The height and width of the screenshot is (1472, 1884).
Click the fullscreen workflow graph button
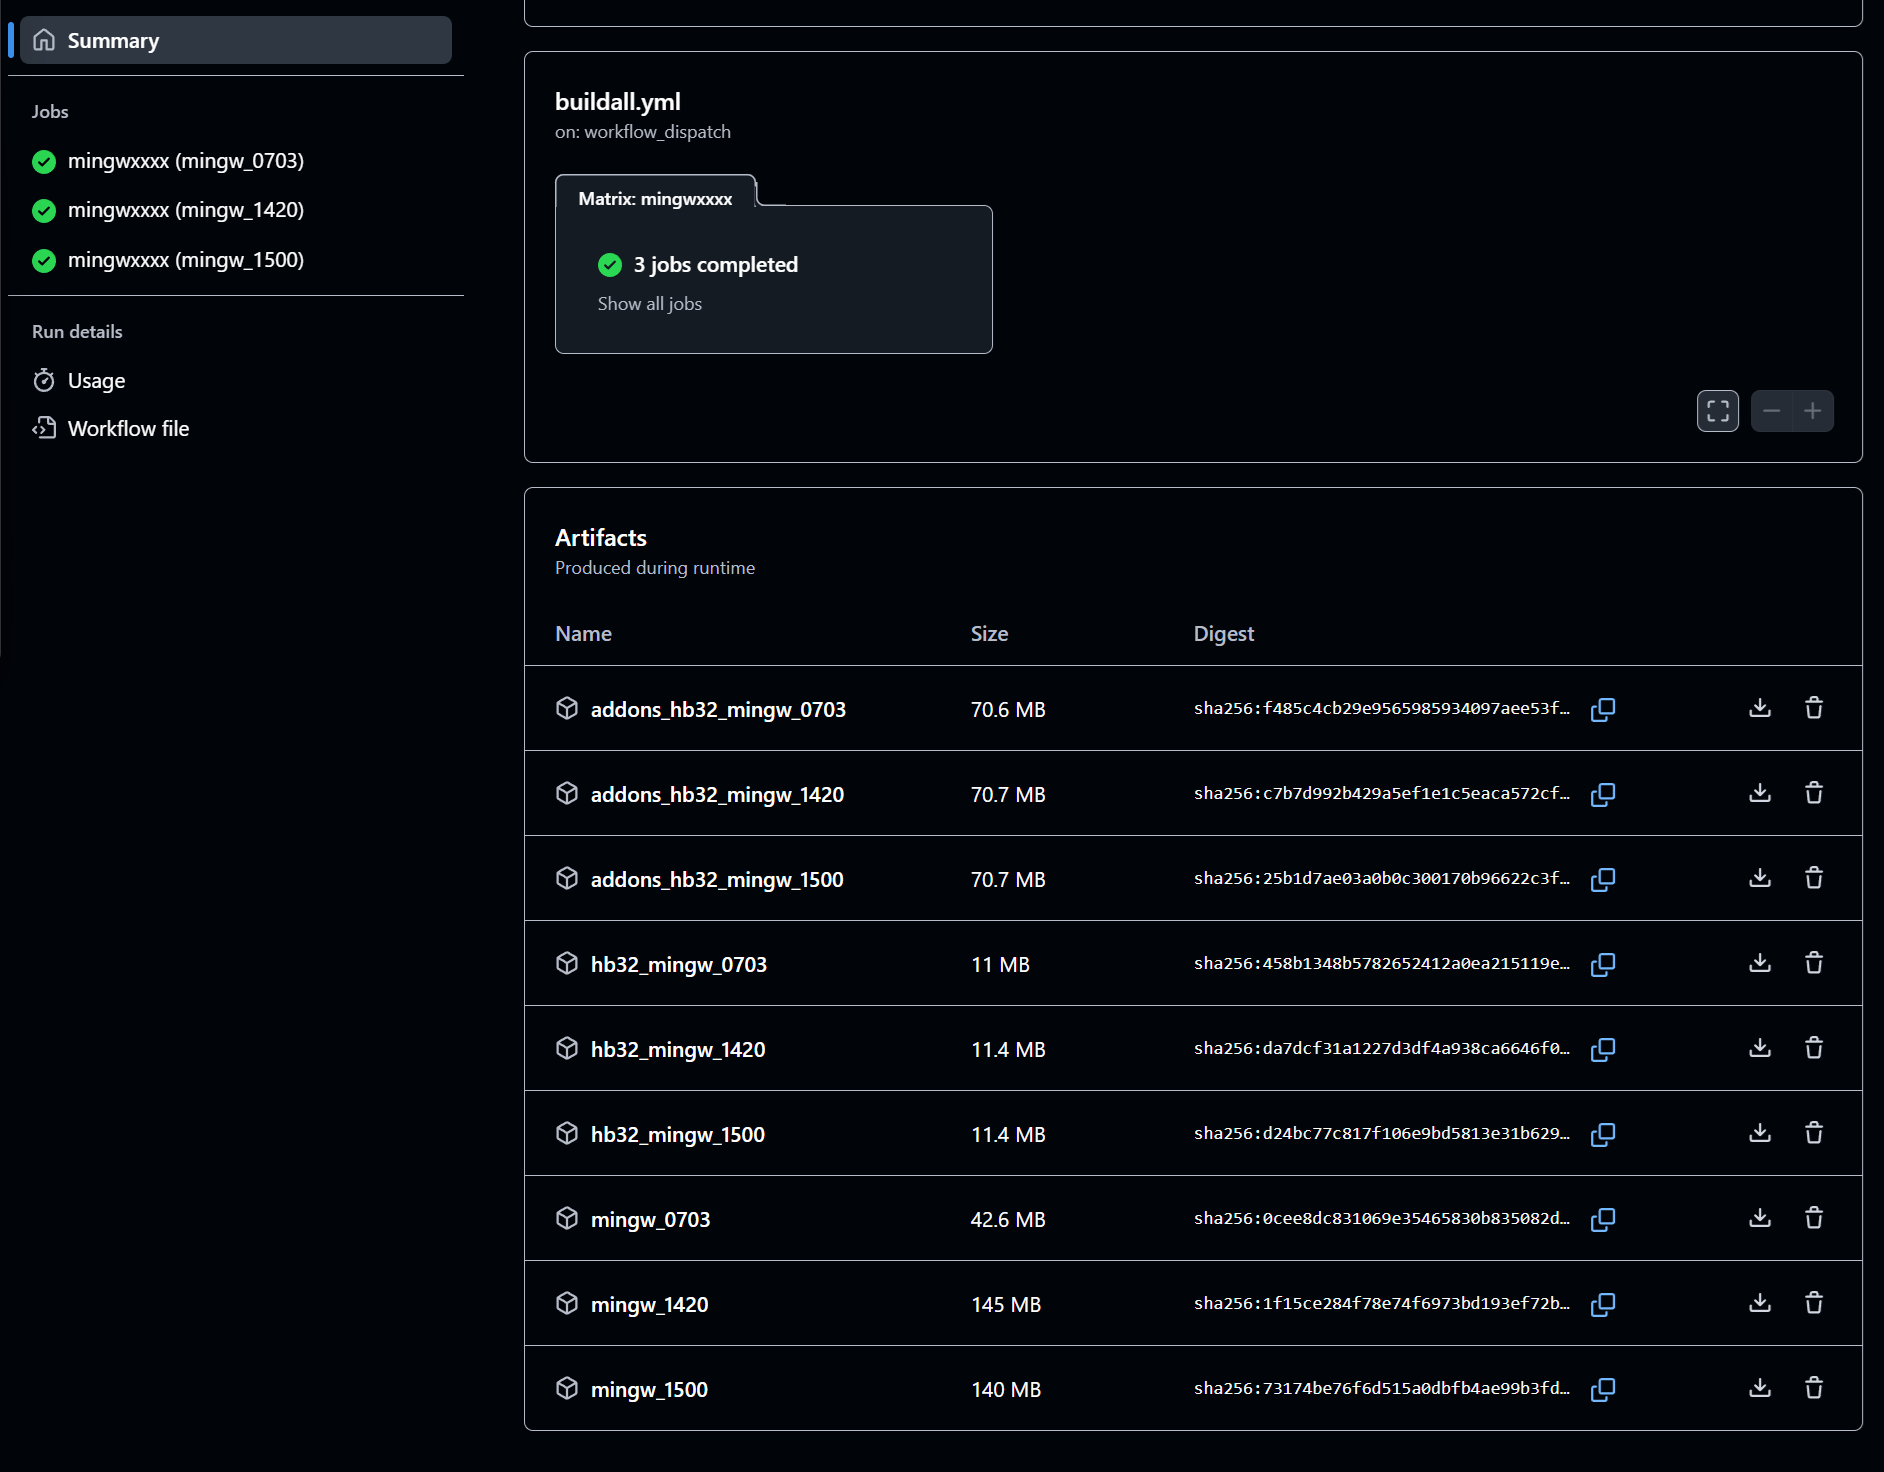(x=1718, y=411)
